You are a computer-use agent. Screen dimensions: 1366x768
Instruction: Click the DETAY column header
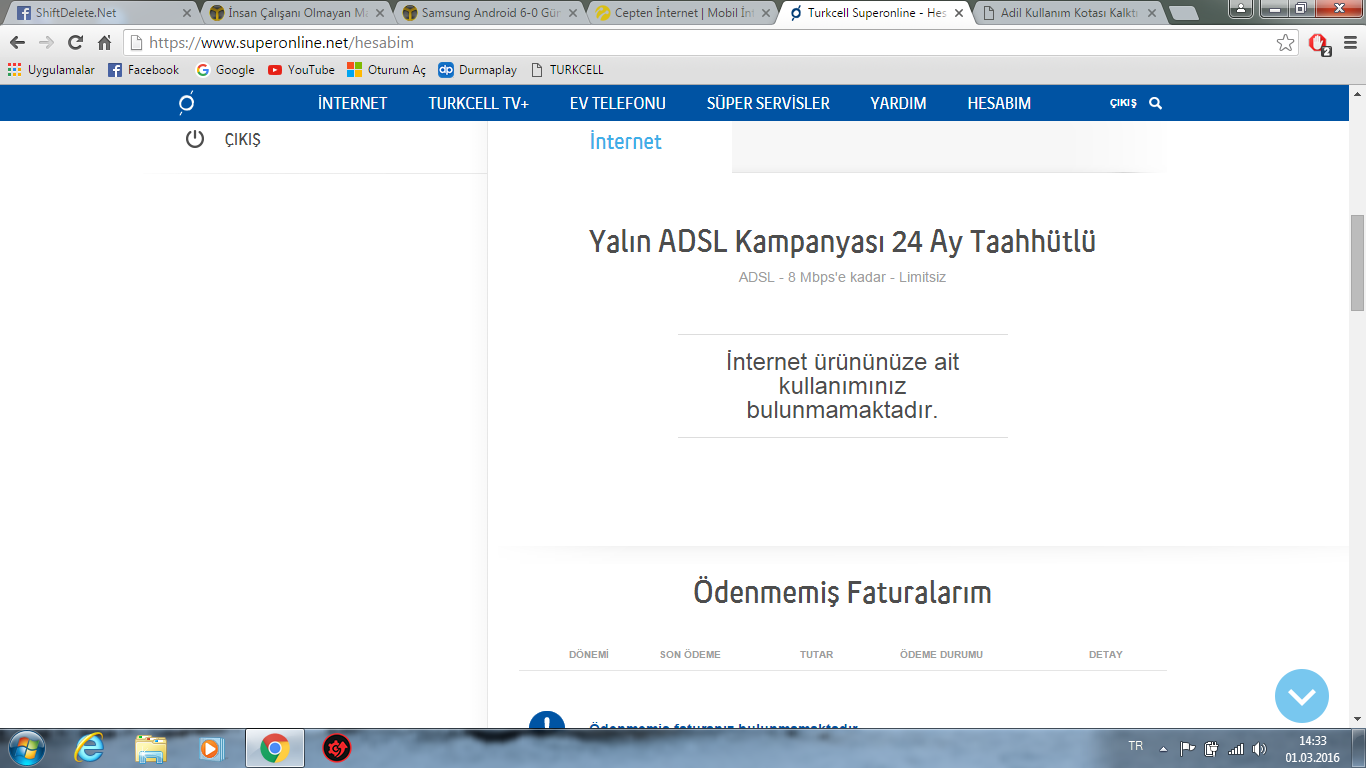1106,655
